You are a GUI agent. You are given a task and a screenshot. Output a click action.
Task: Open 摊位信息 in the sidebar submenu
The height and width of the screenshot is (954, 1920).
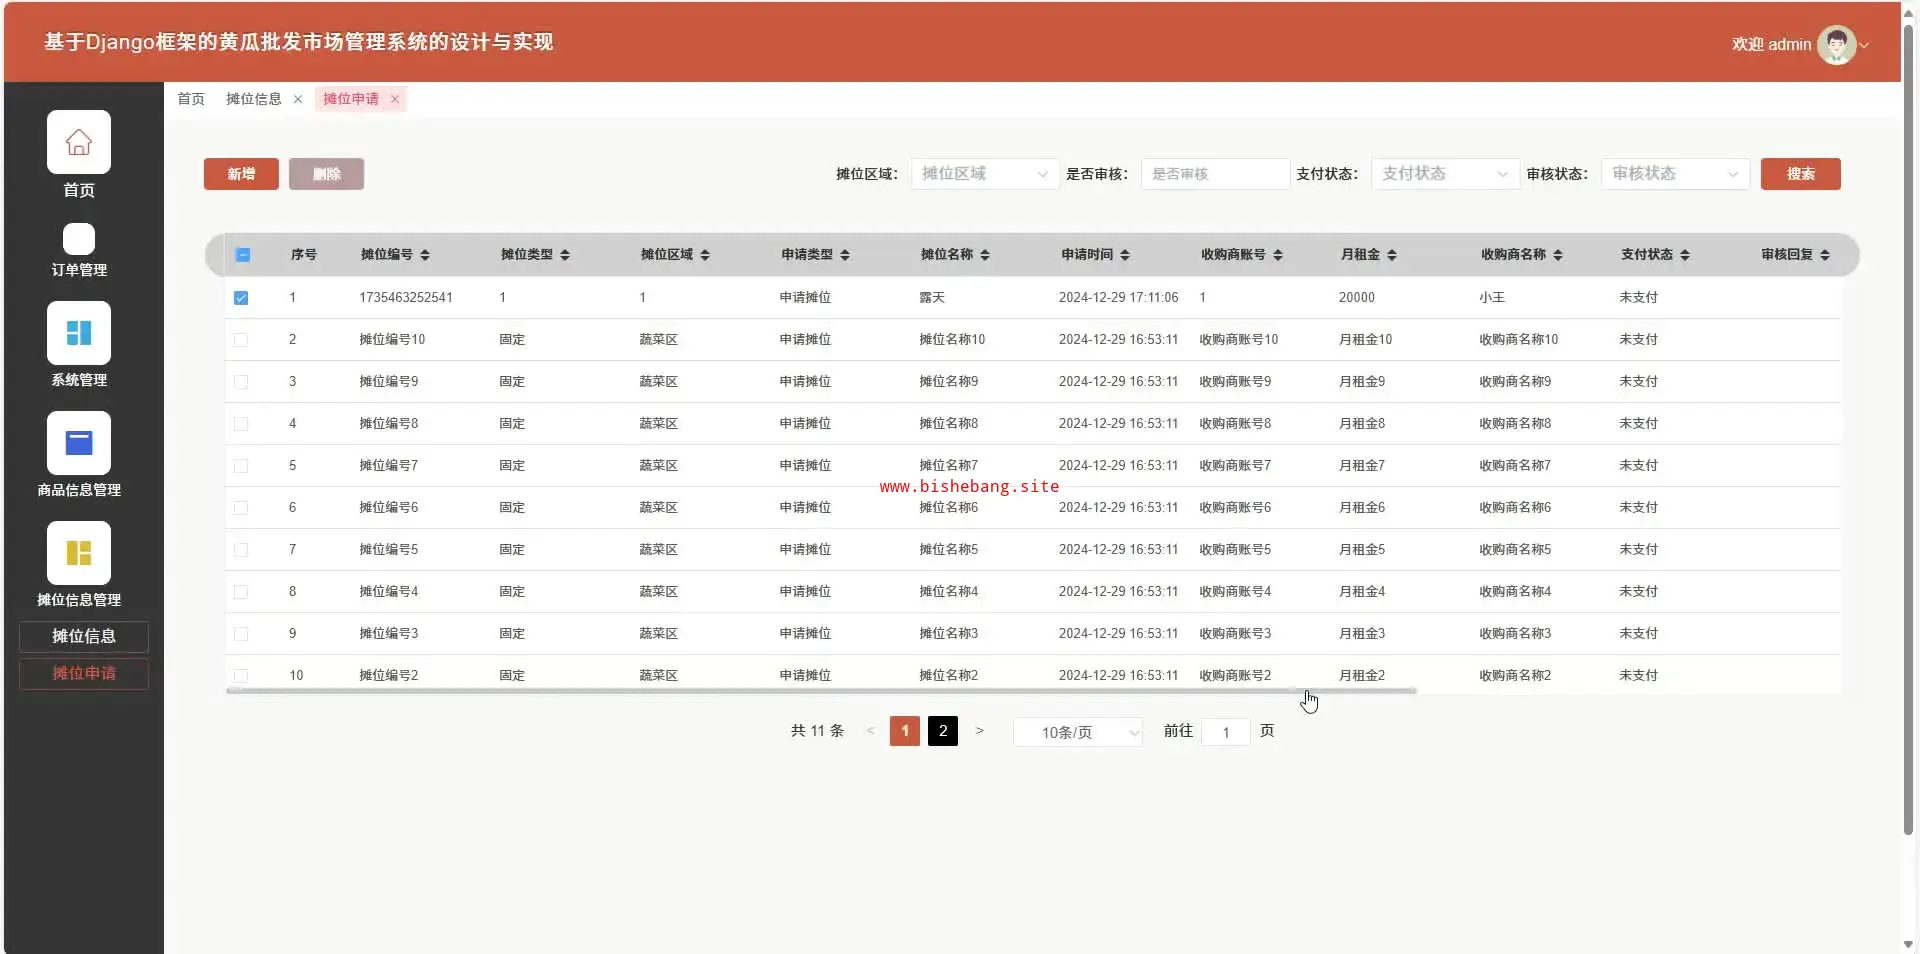tap(84, 637)
